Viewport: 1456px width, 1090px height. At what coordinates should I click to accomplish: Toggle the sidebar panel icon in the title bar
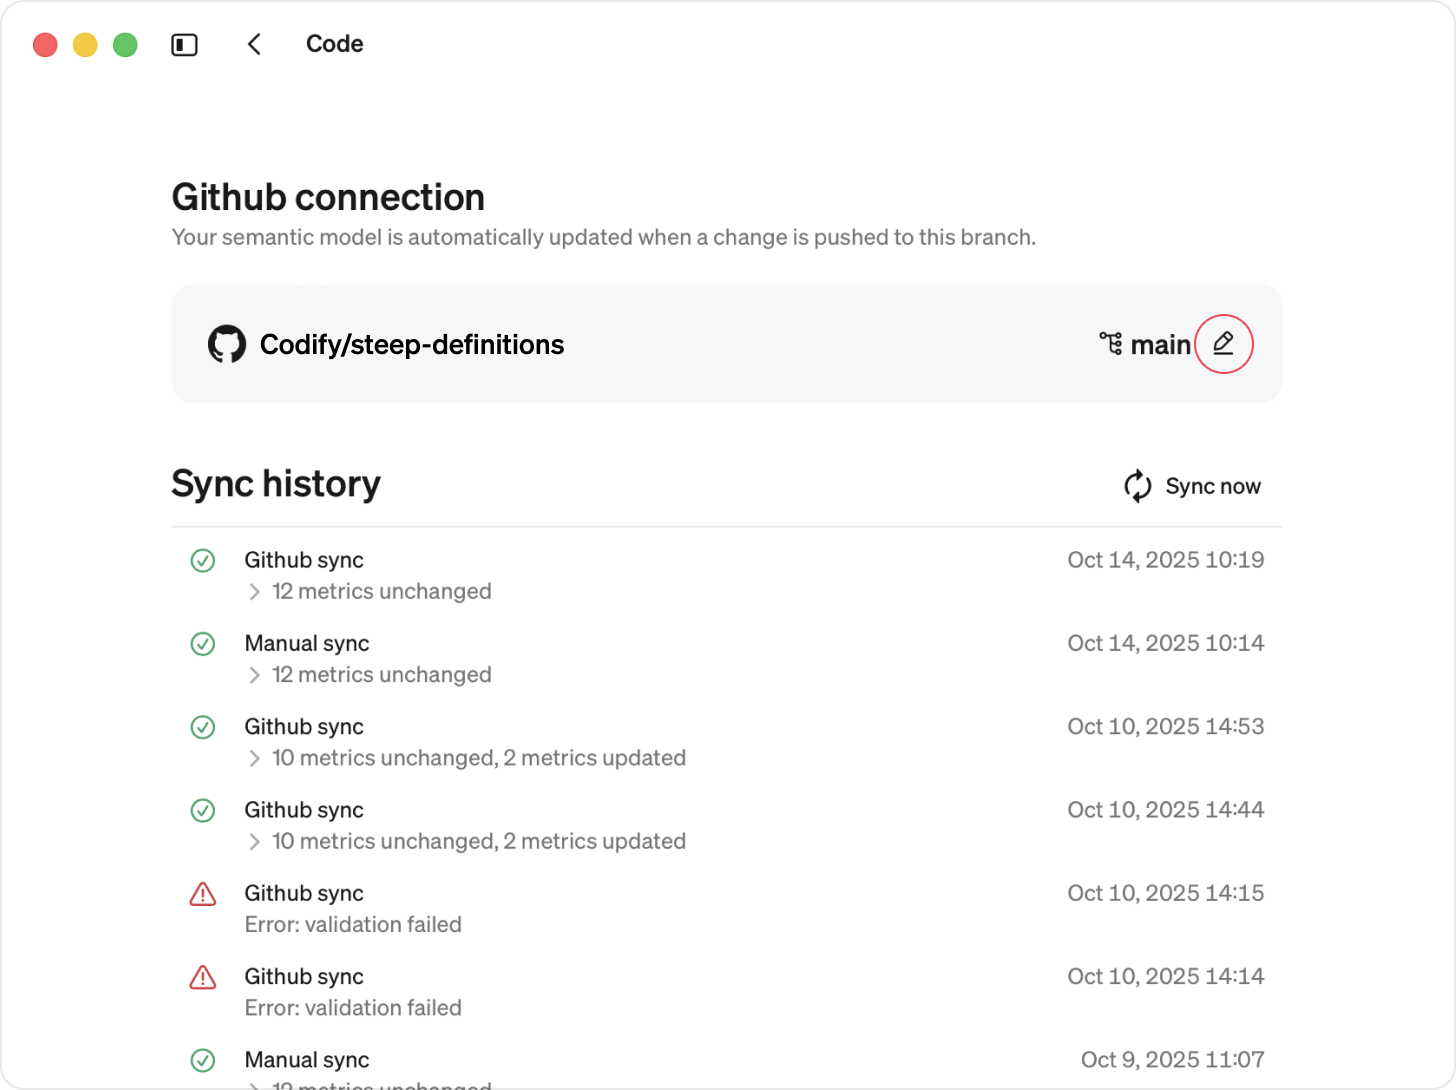tap(184, 44)
